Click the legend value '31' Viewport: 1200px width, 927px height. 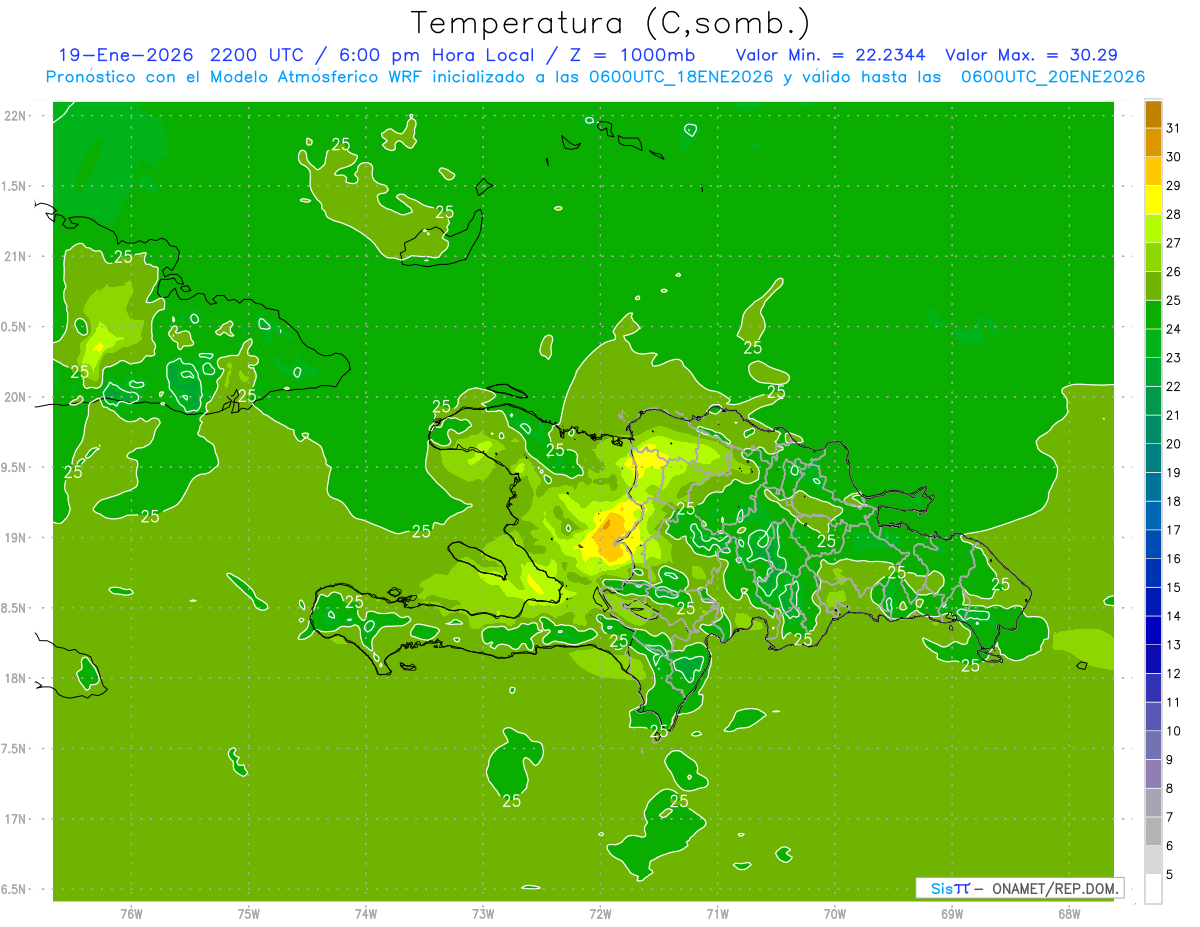click(x=1173, y=128)
